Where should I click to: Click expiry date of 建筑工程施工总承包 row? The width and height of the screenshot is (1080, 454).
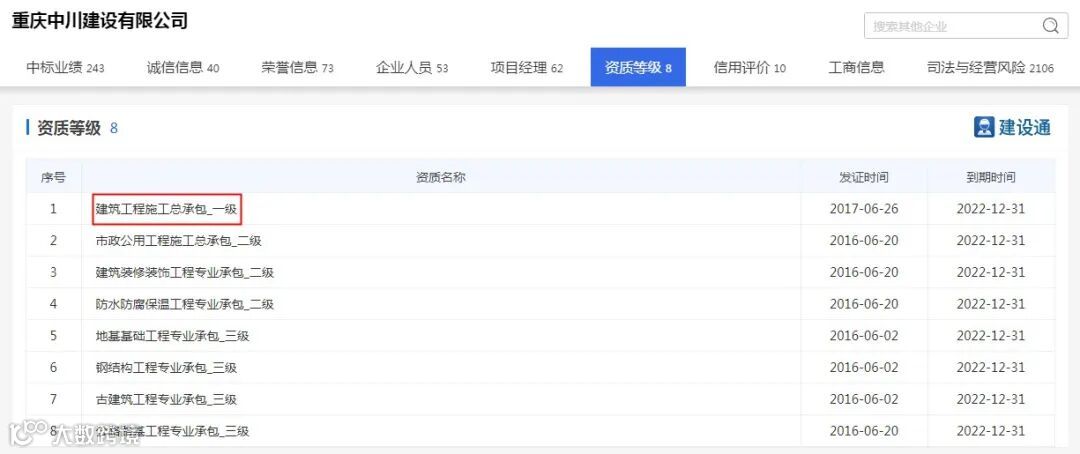point(990,209)
